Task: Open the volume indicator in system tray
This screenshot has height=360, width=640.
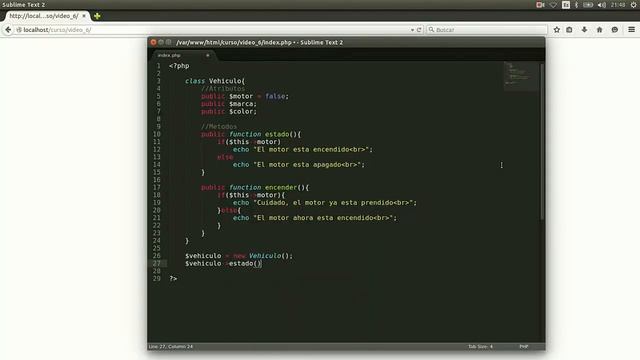Action: 602,5
